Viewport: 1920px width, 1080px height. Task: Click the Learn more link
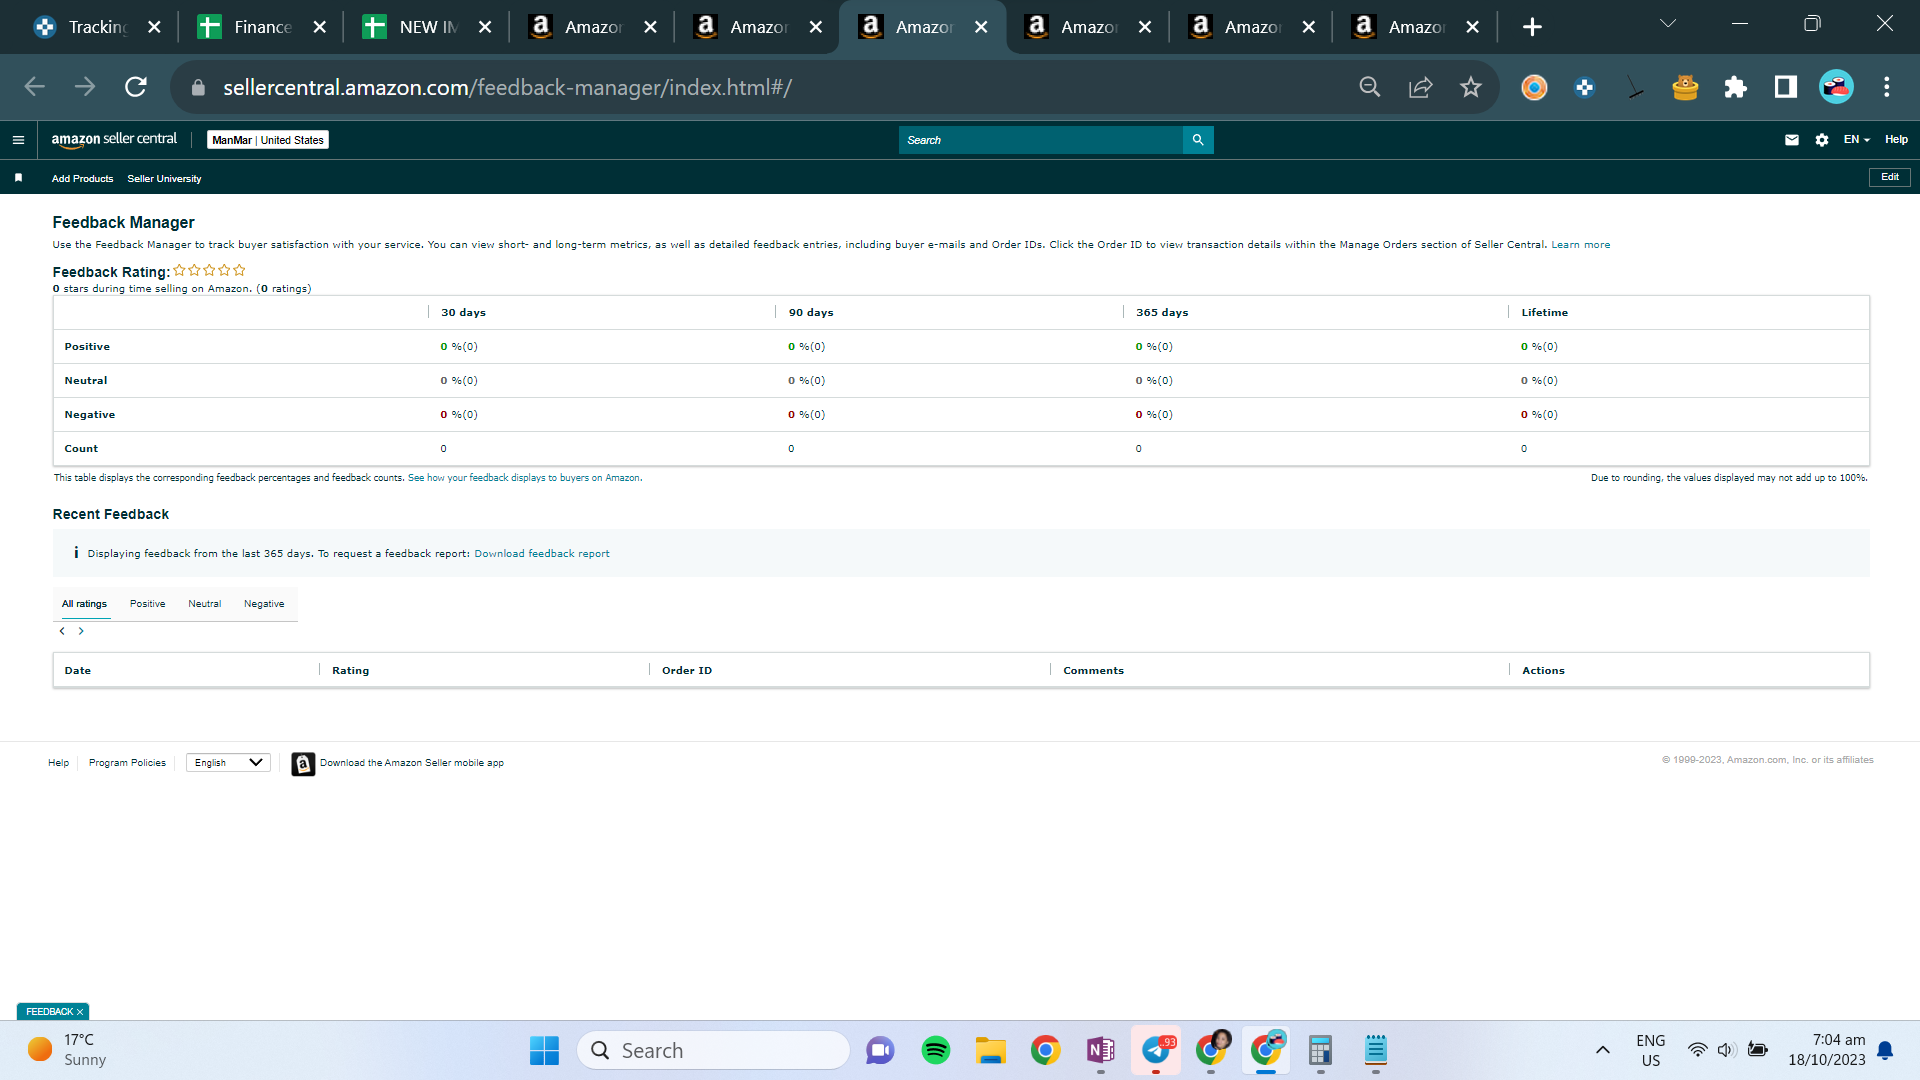pyautogui.click(x=1581, y=245)
